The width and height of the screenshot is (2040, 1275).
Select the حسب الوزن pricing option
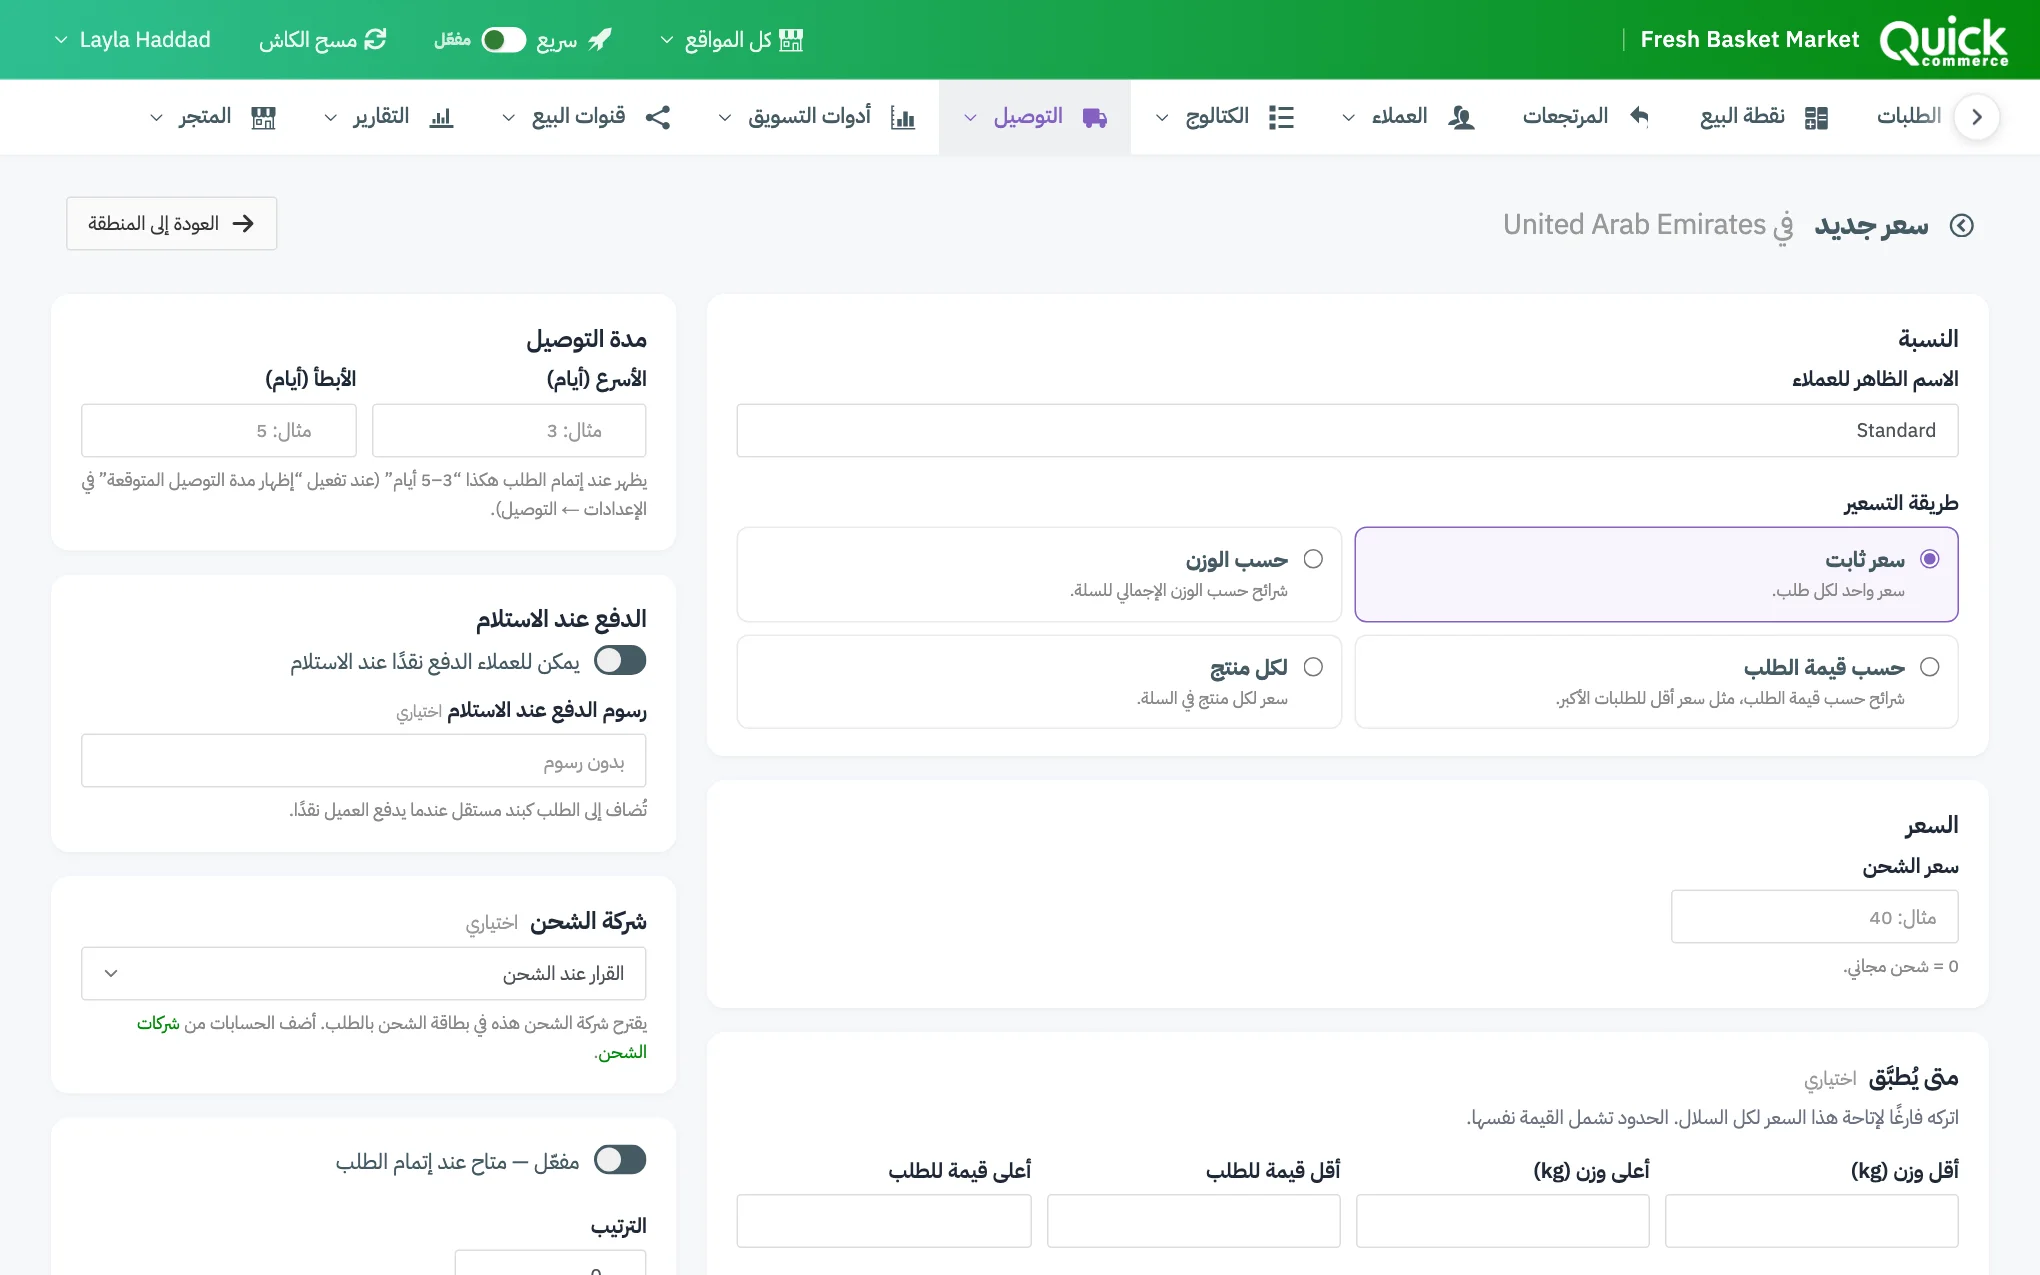coord(1039,574)
